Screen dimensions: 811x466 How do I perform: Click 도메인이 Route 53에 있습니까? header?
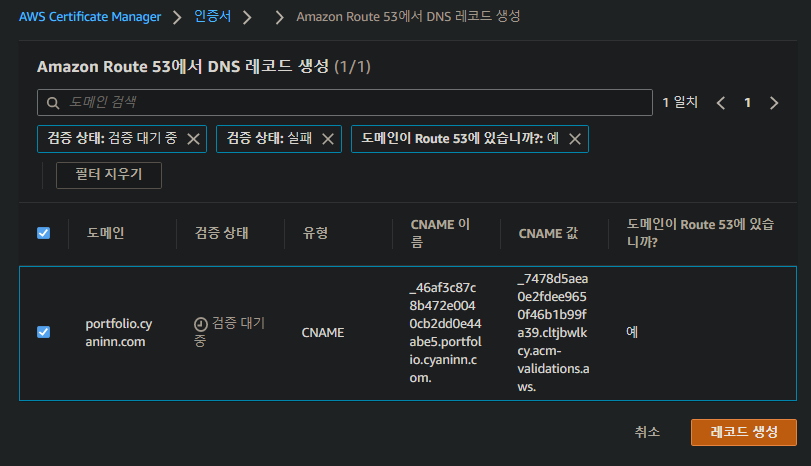coord(700,233)
